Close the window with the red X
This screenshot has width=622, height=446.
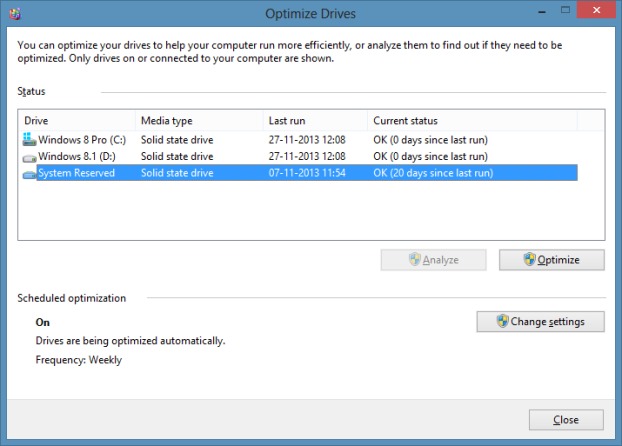(596, 10)
